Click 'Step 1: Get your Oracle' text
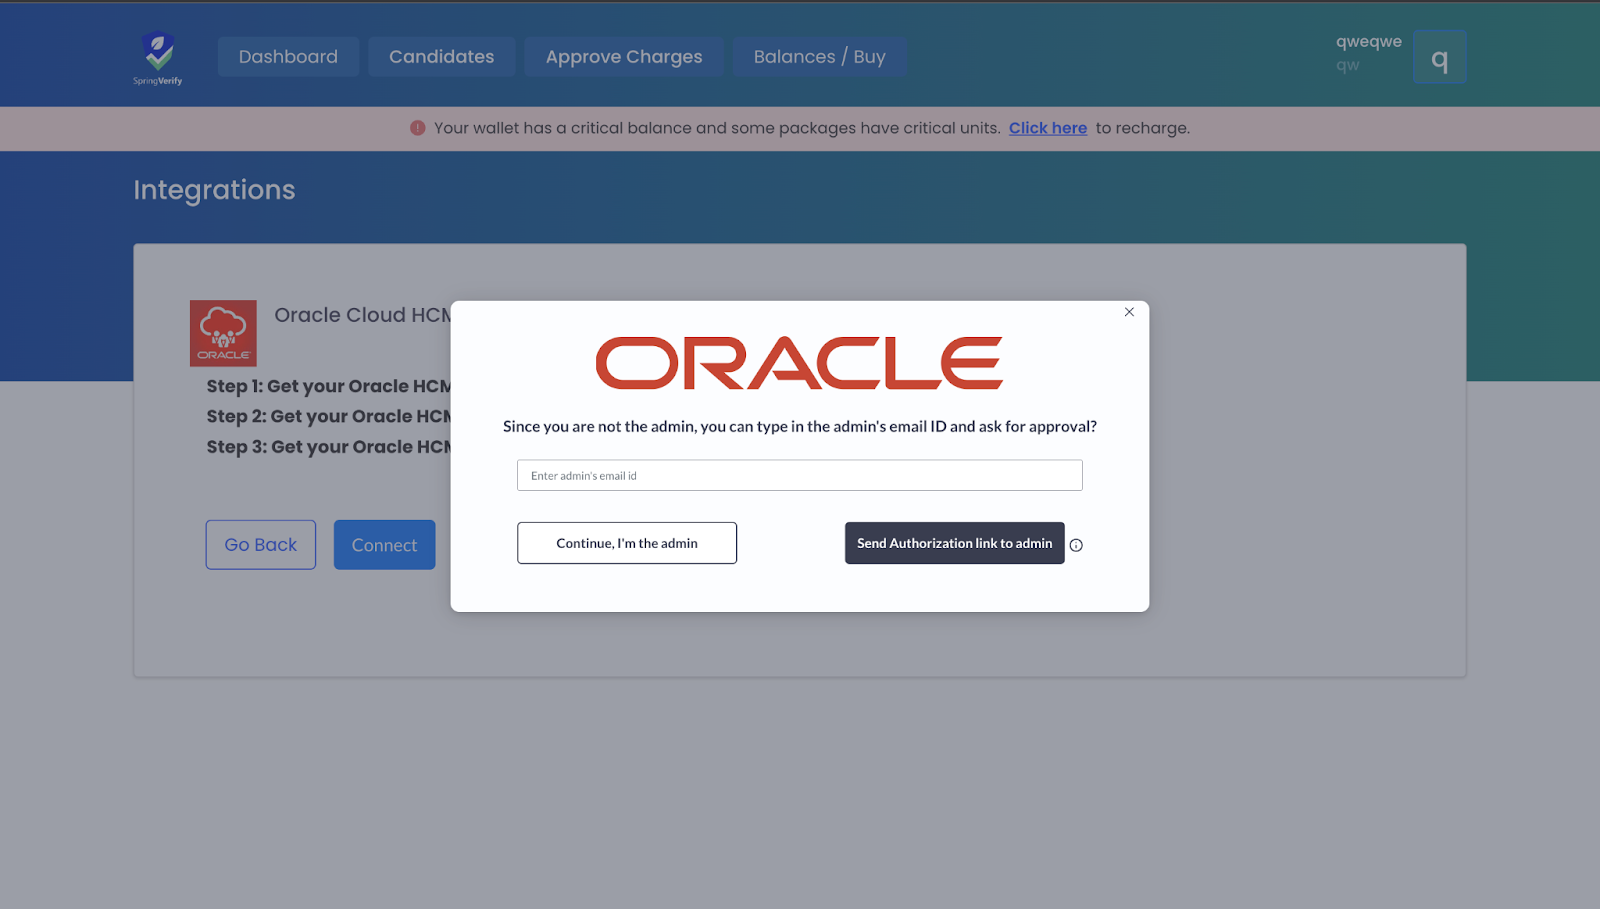1600x909 pixels. 329,386
